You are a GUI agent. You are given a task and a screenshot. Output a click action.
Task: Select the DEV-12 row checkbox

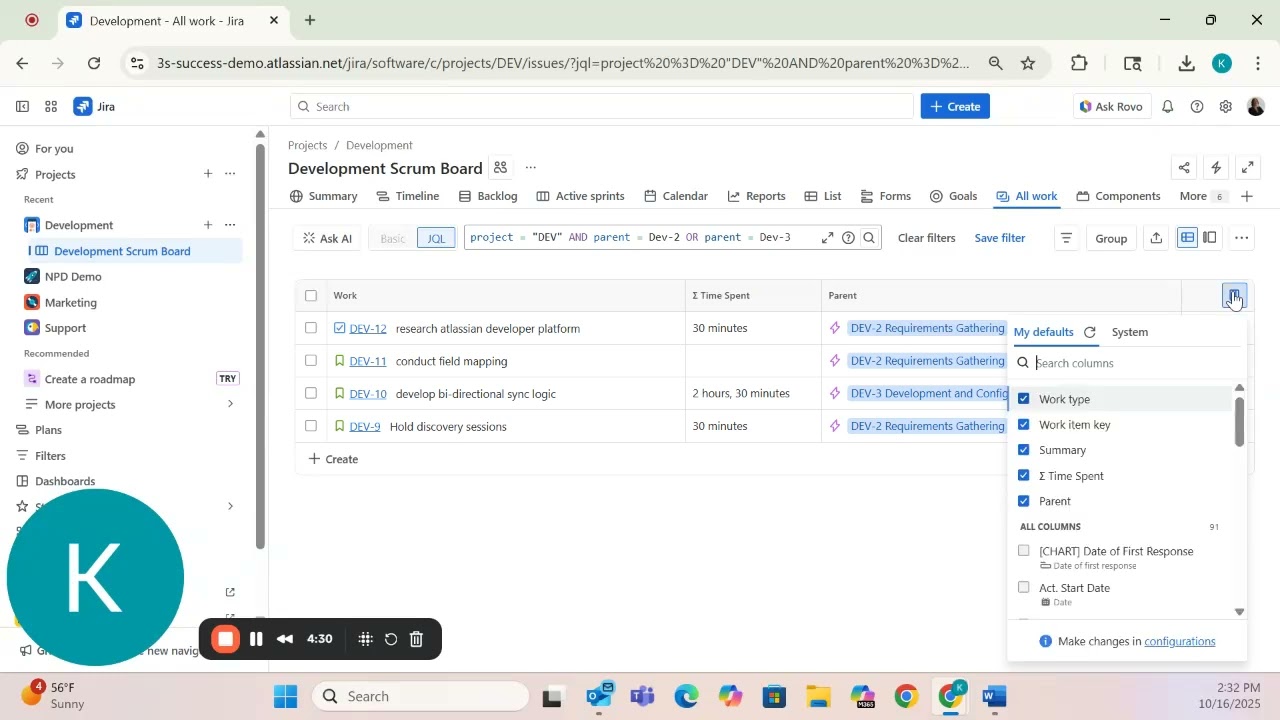(311, 328)
